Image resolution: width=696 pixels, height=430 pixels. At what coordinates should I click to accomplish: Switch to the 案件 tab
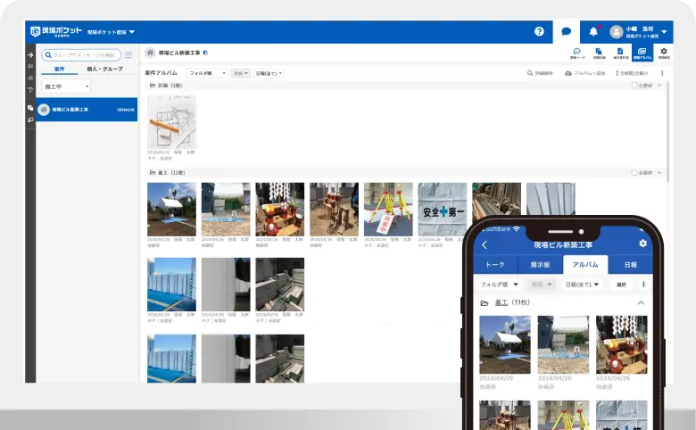[x=59, y=69]
